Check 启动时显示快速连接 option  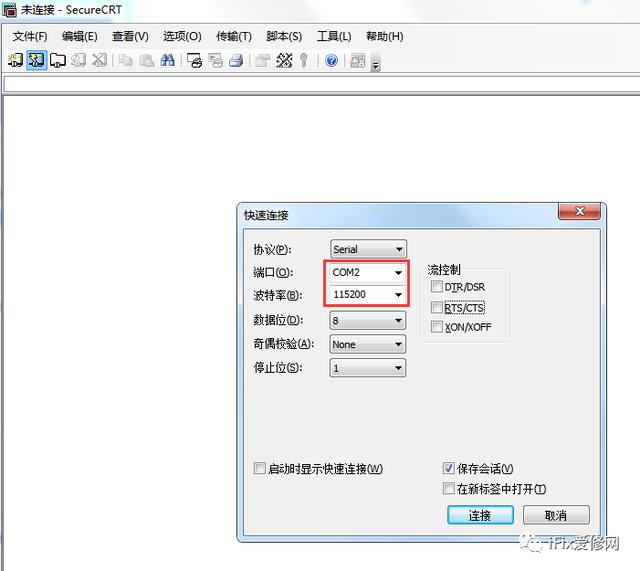[260, 468]
